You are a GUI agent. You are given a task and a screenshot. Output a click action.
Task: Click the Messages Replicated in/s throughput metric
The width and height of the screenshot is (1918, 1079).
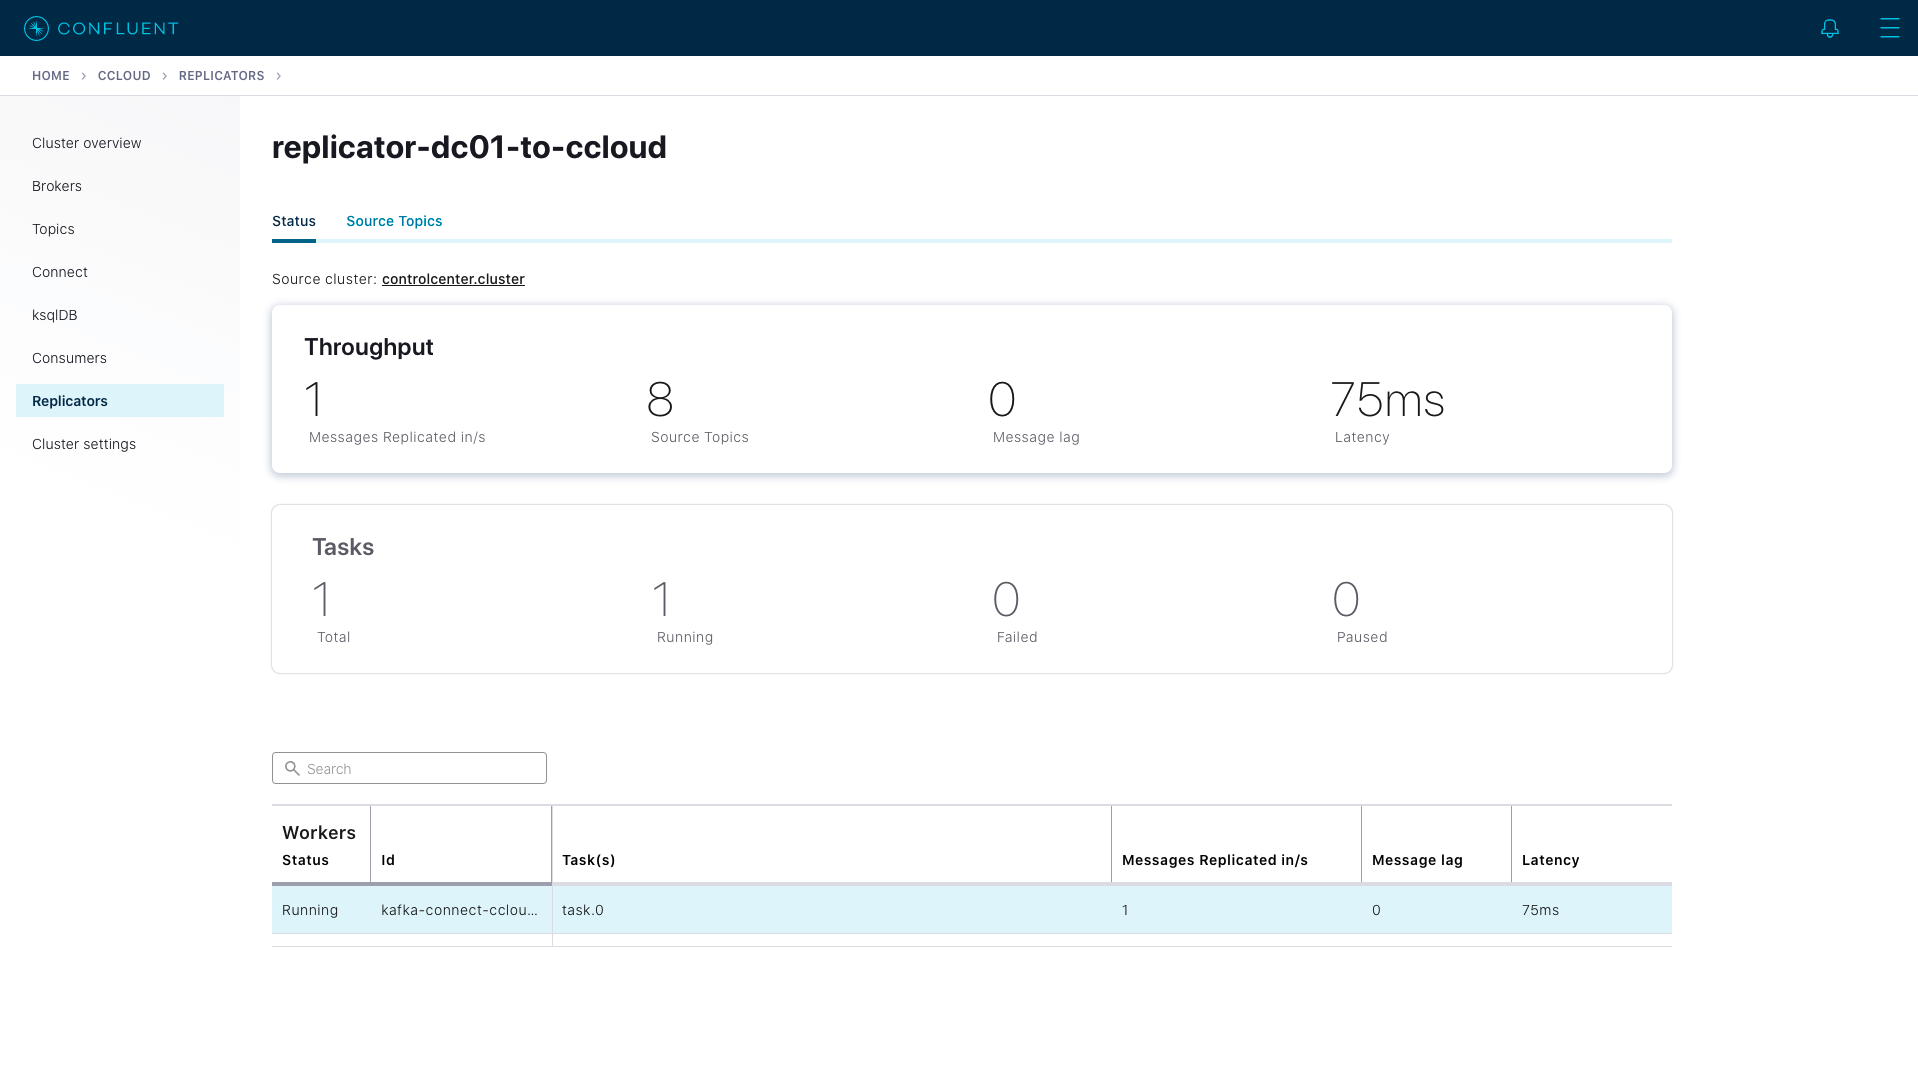coord(395,412)
